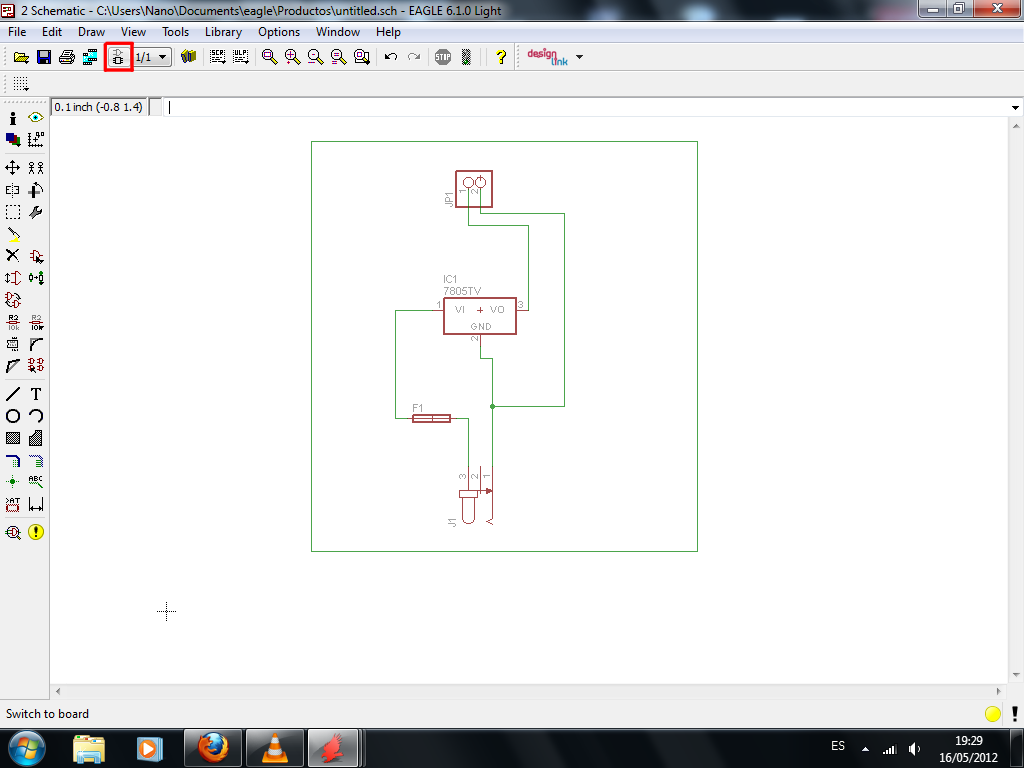Select the Value tool
Screen dimensions: 1024x768
(36, 322)
